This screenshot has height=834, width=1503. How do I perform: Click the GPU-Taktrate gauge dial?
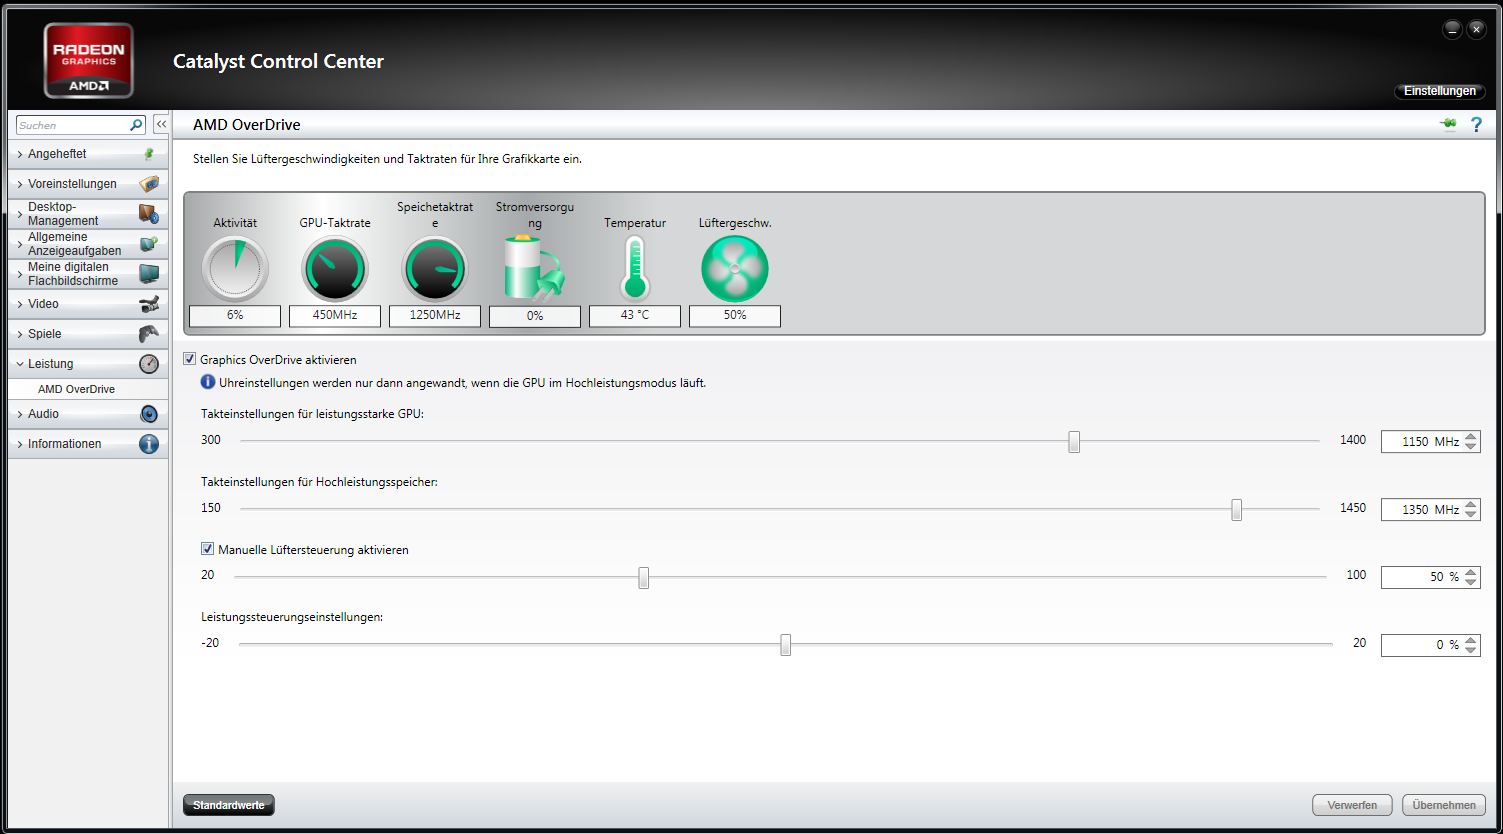[x=335, y=269]
